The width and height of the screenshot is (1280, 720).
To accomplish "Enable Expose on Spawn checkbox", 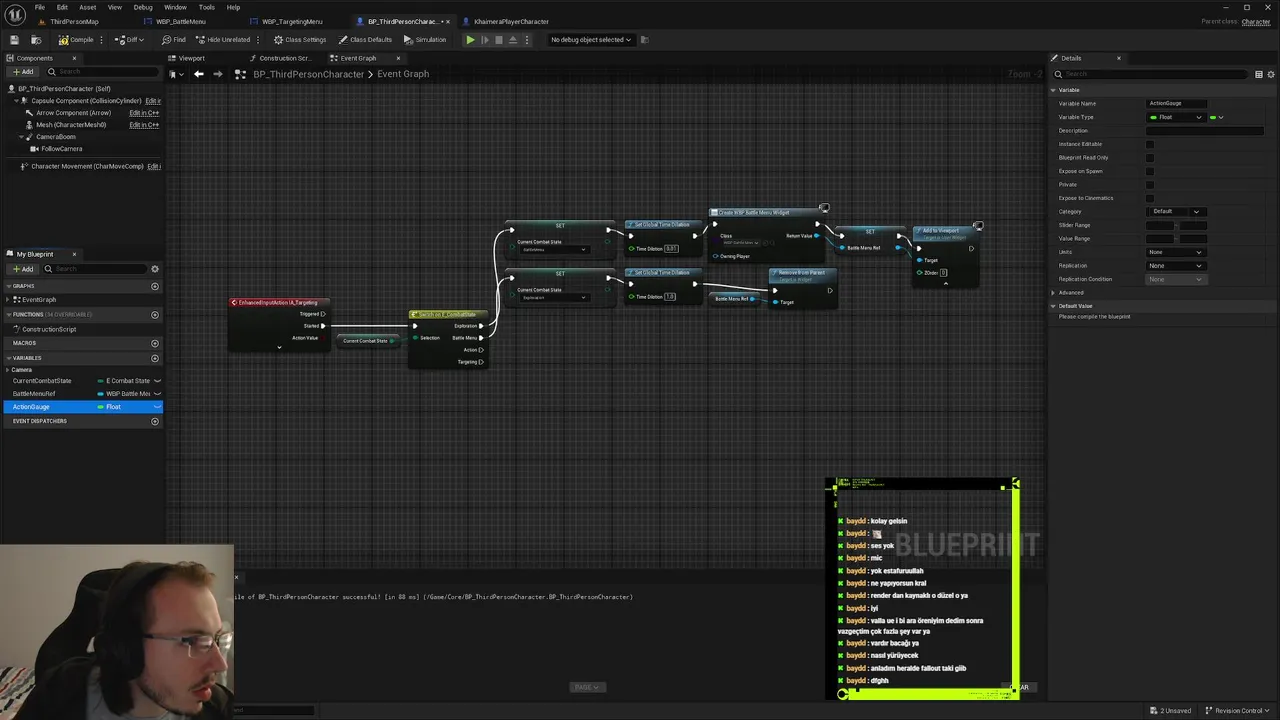I will tap(1149, 171).
